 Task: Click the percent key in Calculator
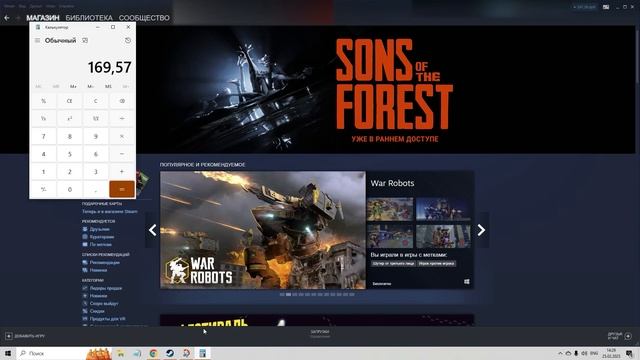pos(43,101)
